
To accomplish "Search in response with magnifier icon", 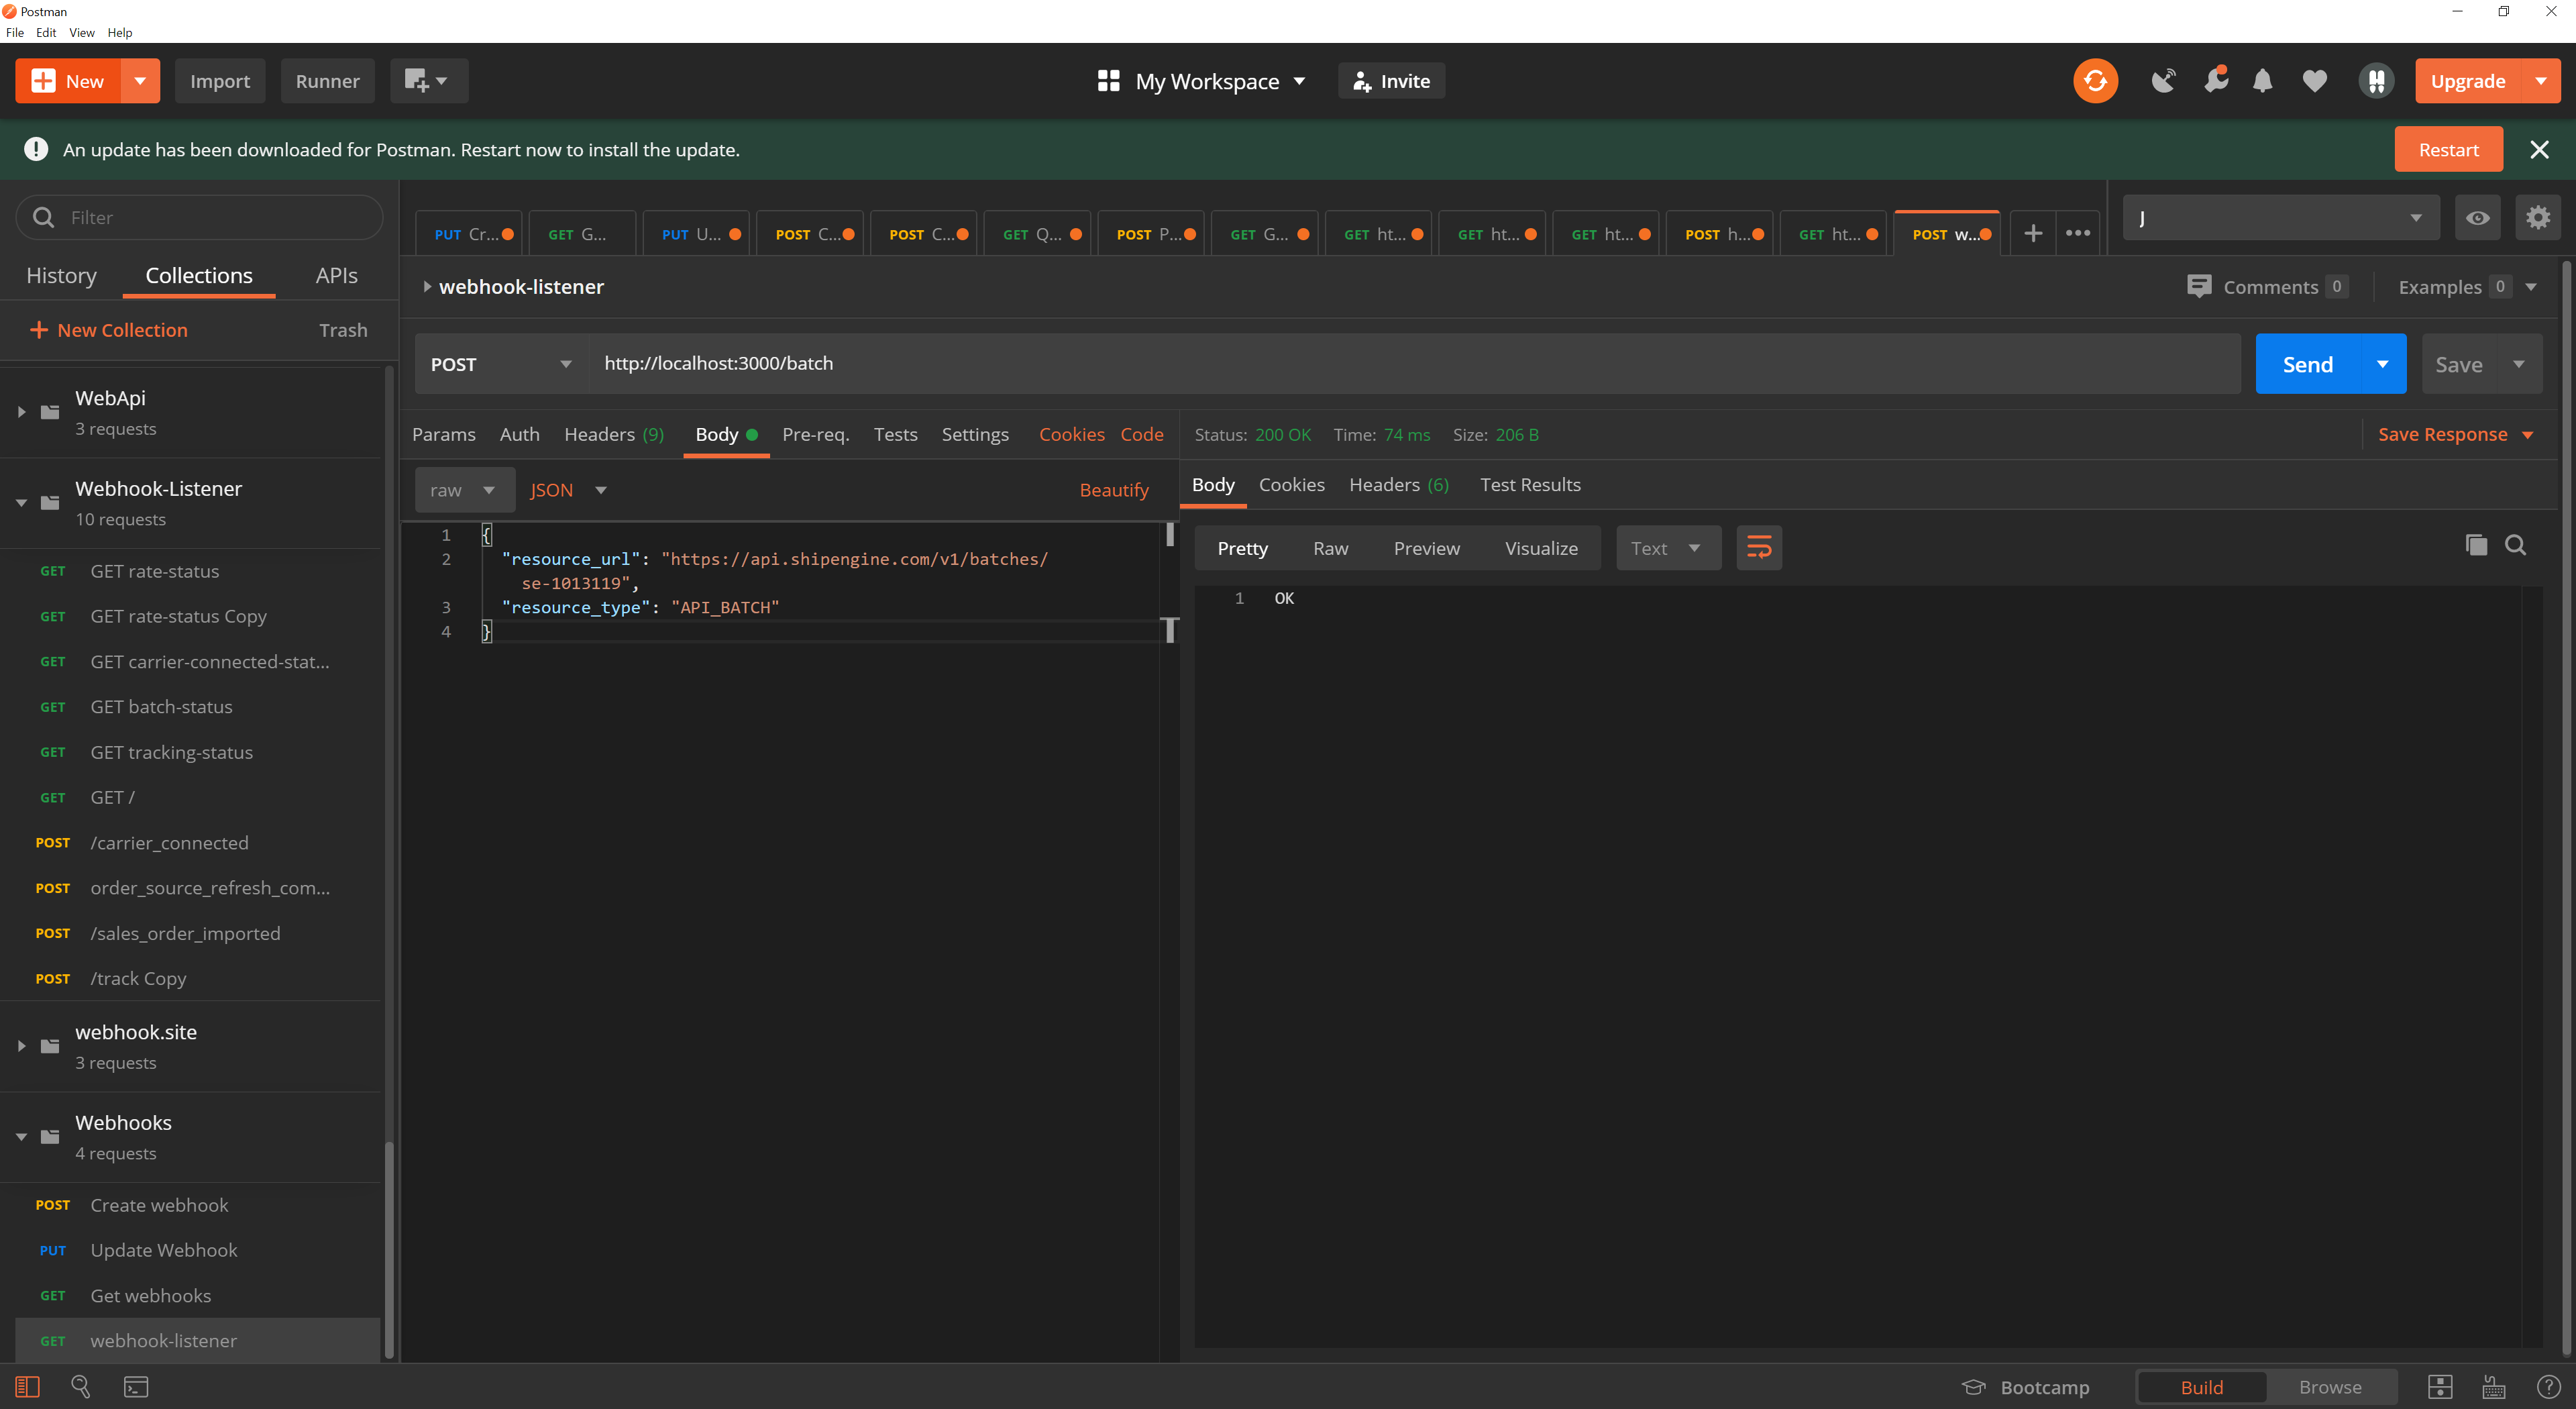I will click(2515, 545).
